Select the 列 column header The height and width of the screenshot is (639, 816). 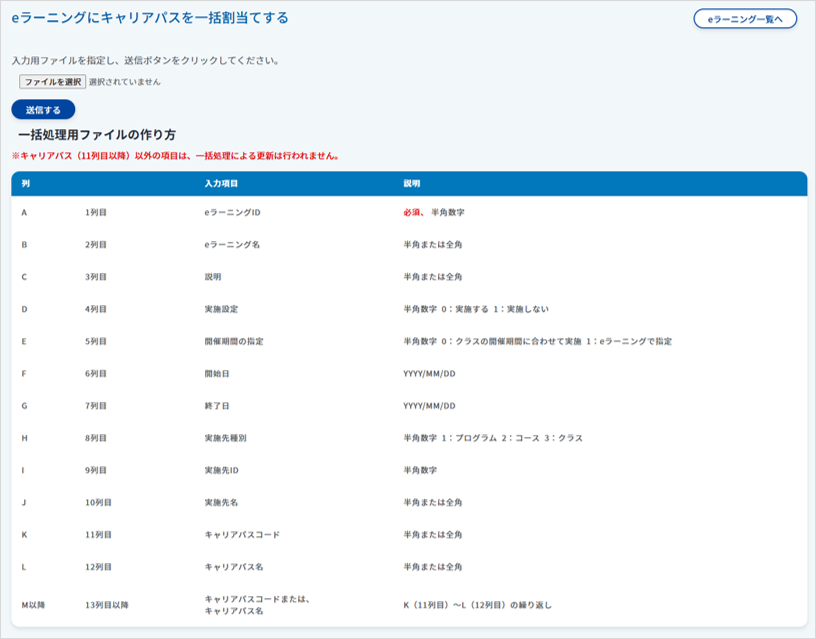click(x=25, y=184)
